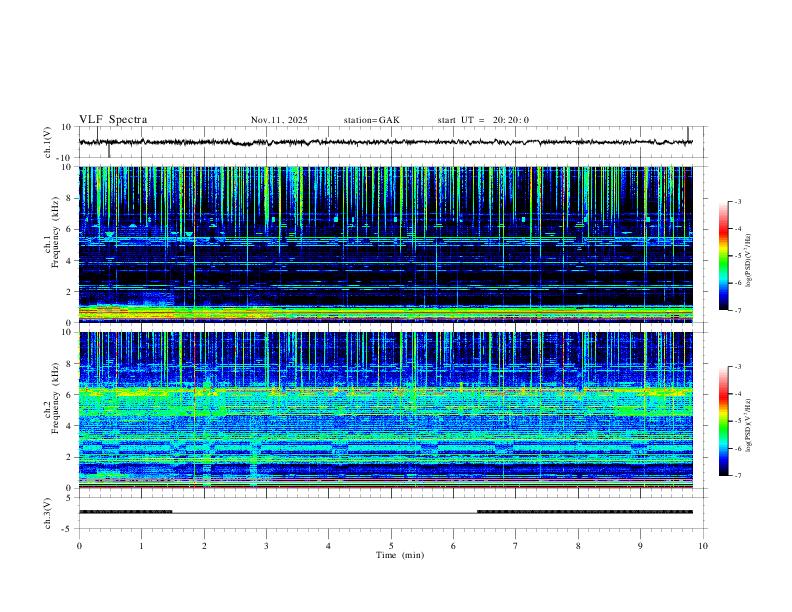Click inside the ch.2 spectrogram panel
The image size is (792, 612).
385,410
